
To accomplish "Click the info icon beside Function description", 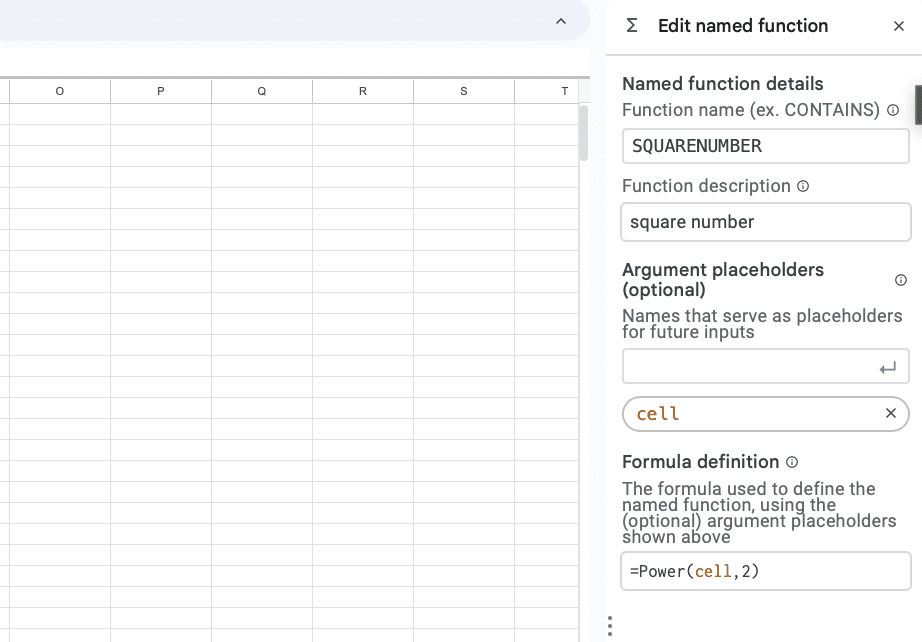I will (803, 186).
